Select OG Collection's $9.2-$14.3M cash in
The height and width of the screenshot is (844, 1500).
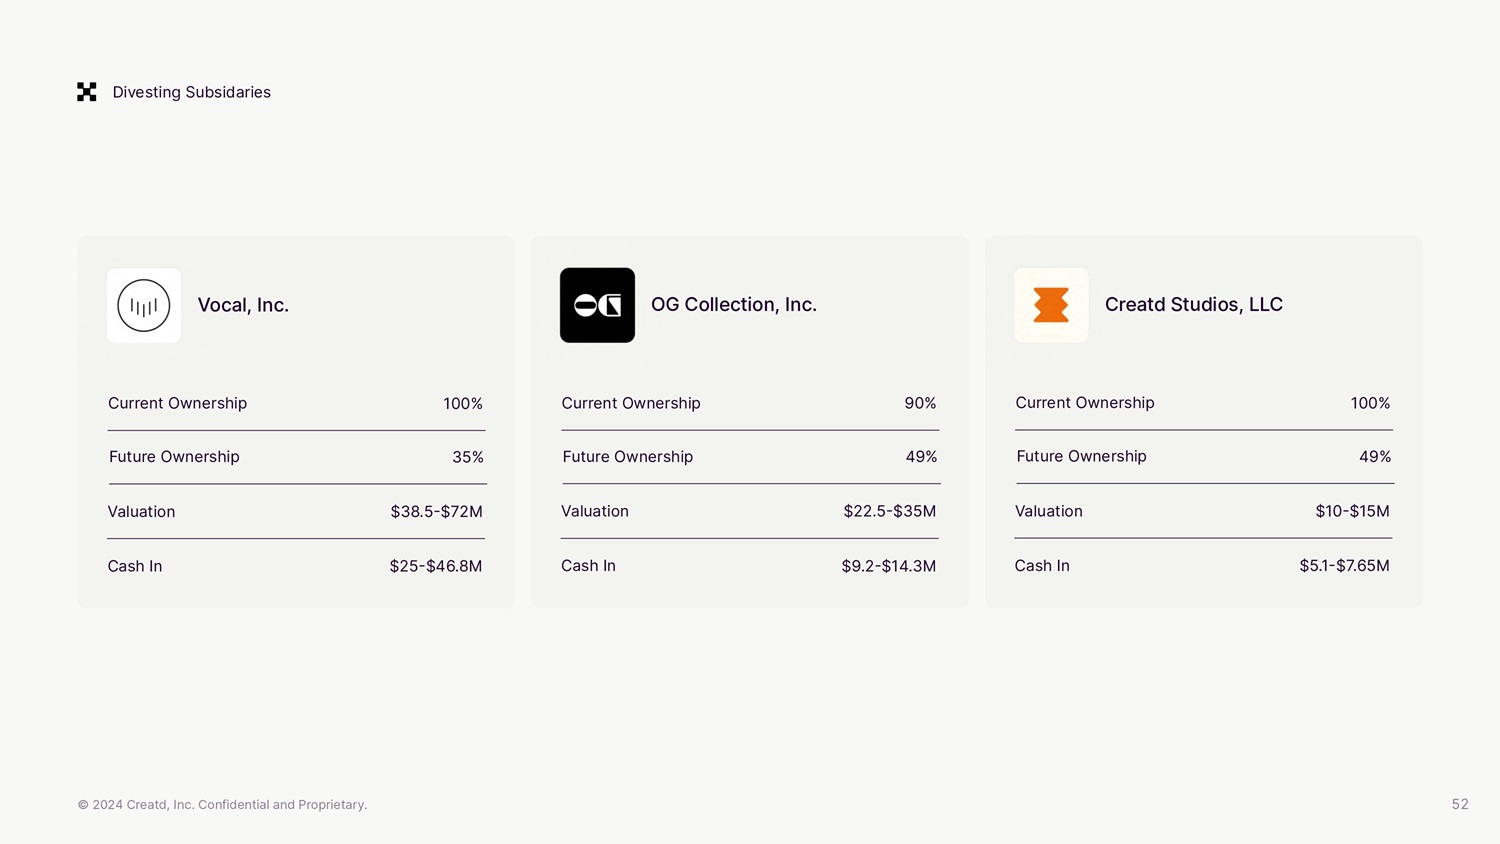888,566
